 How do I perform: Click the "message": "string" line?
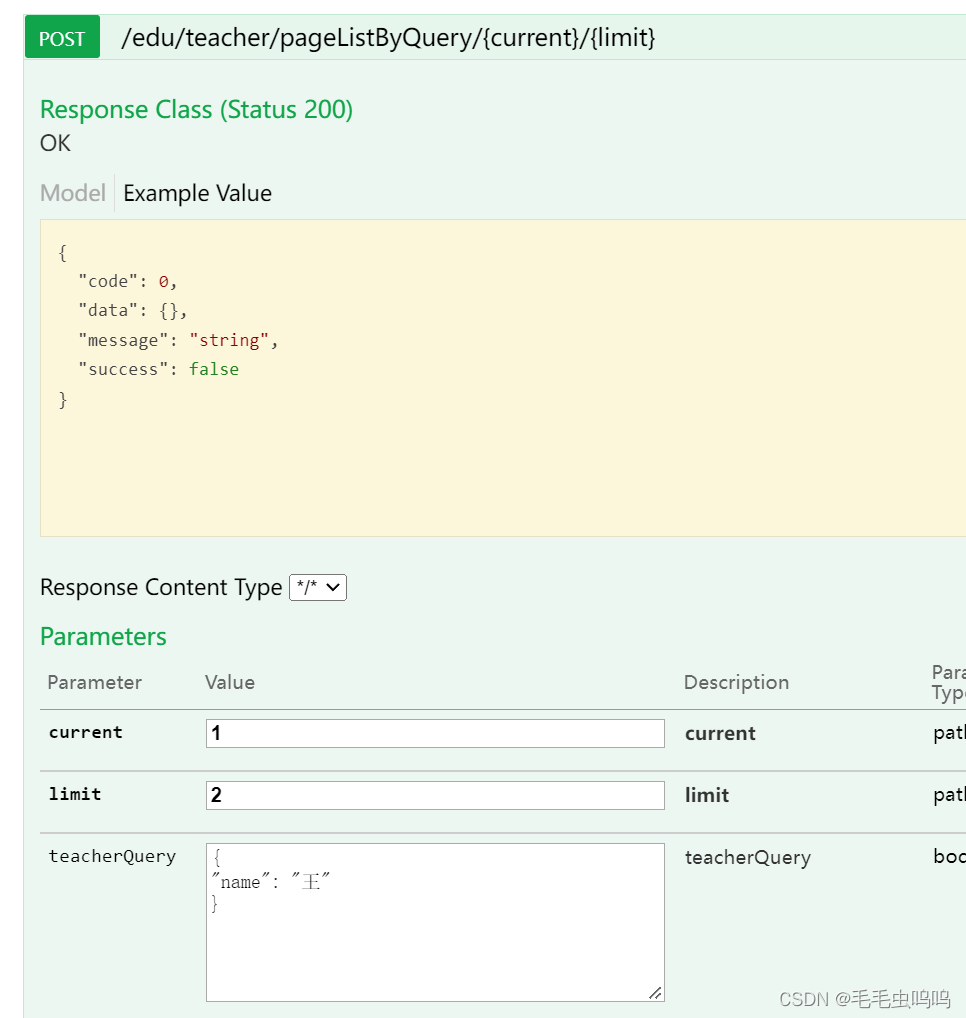pos(178,340)
